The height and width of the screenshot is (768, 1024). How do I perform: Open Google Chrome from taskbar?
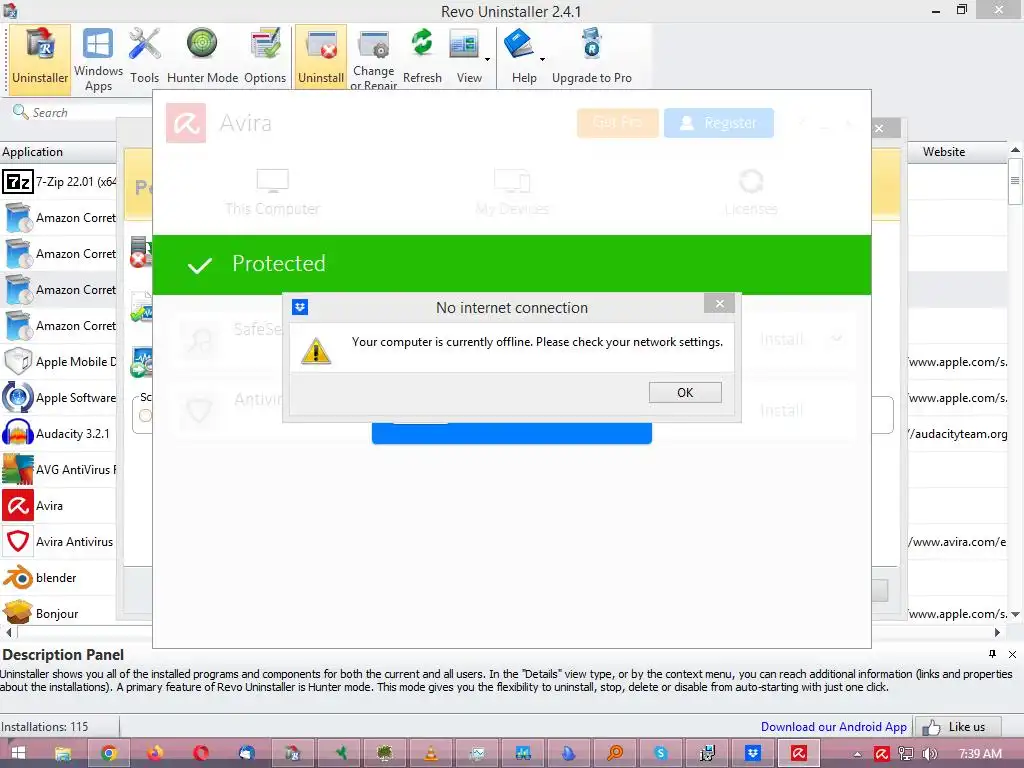[109, 753]
